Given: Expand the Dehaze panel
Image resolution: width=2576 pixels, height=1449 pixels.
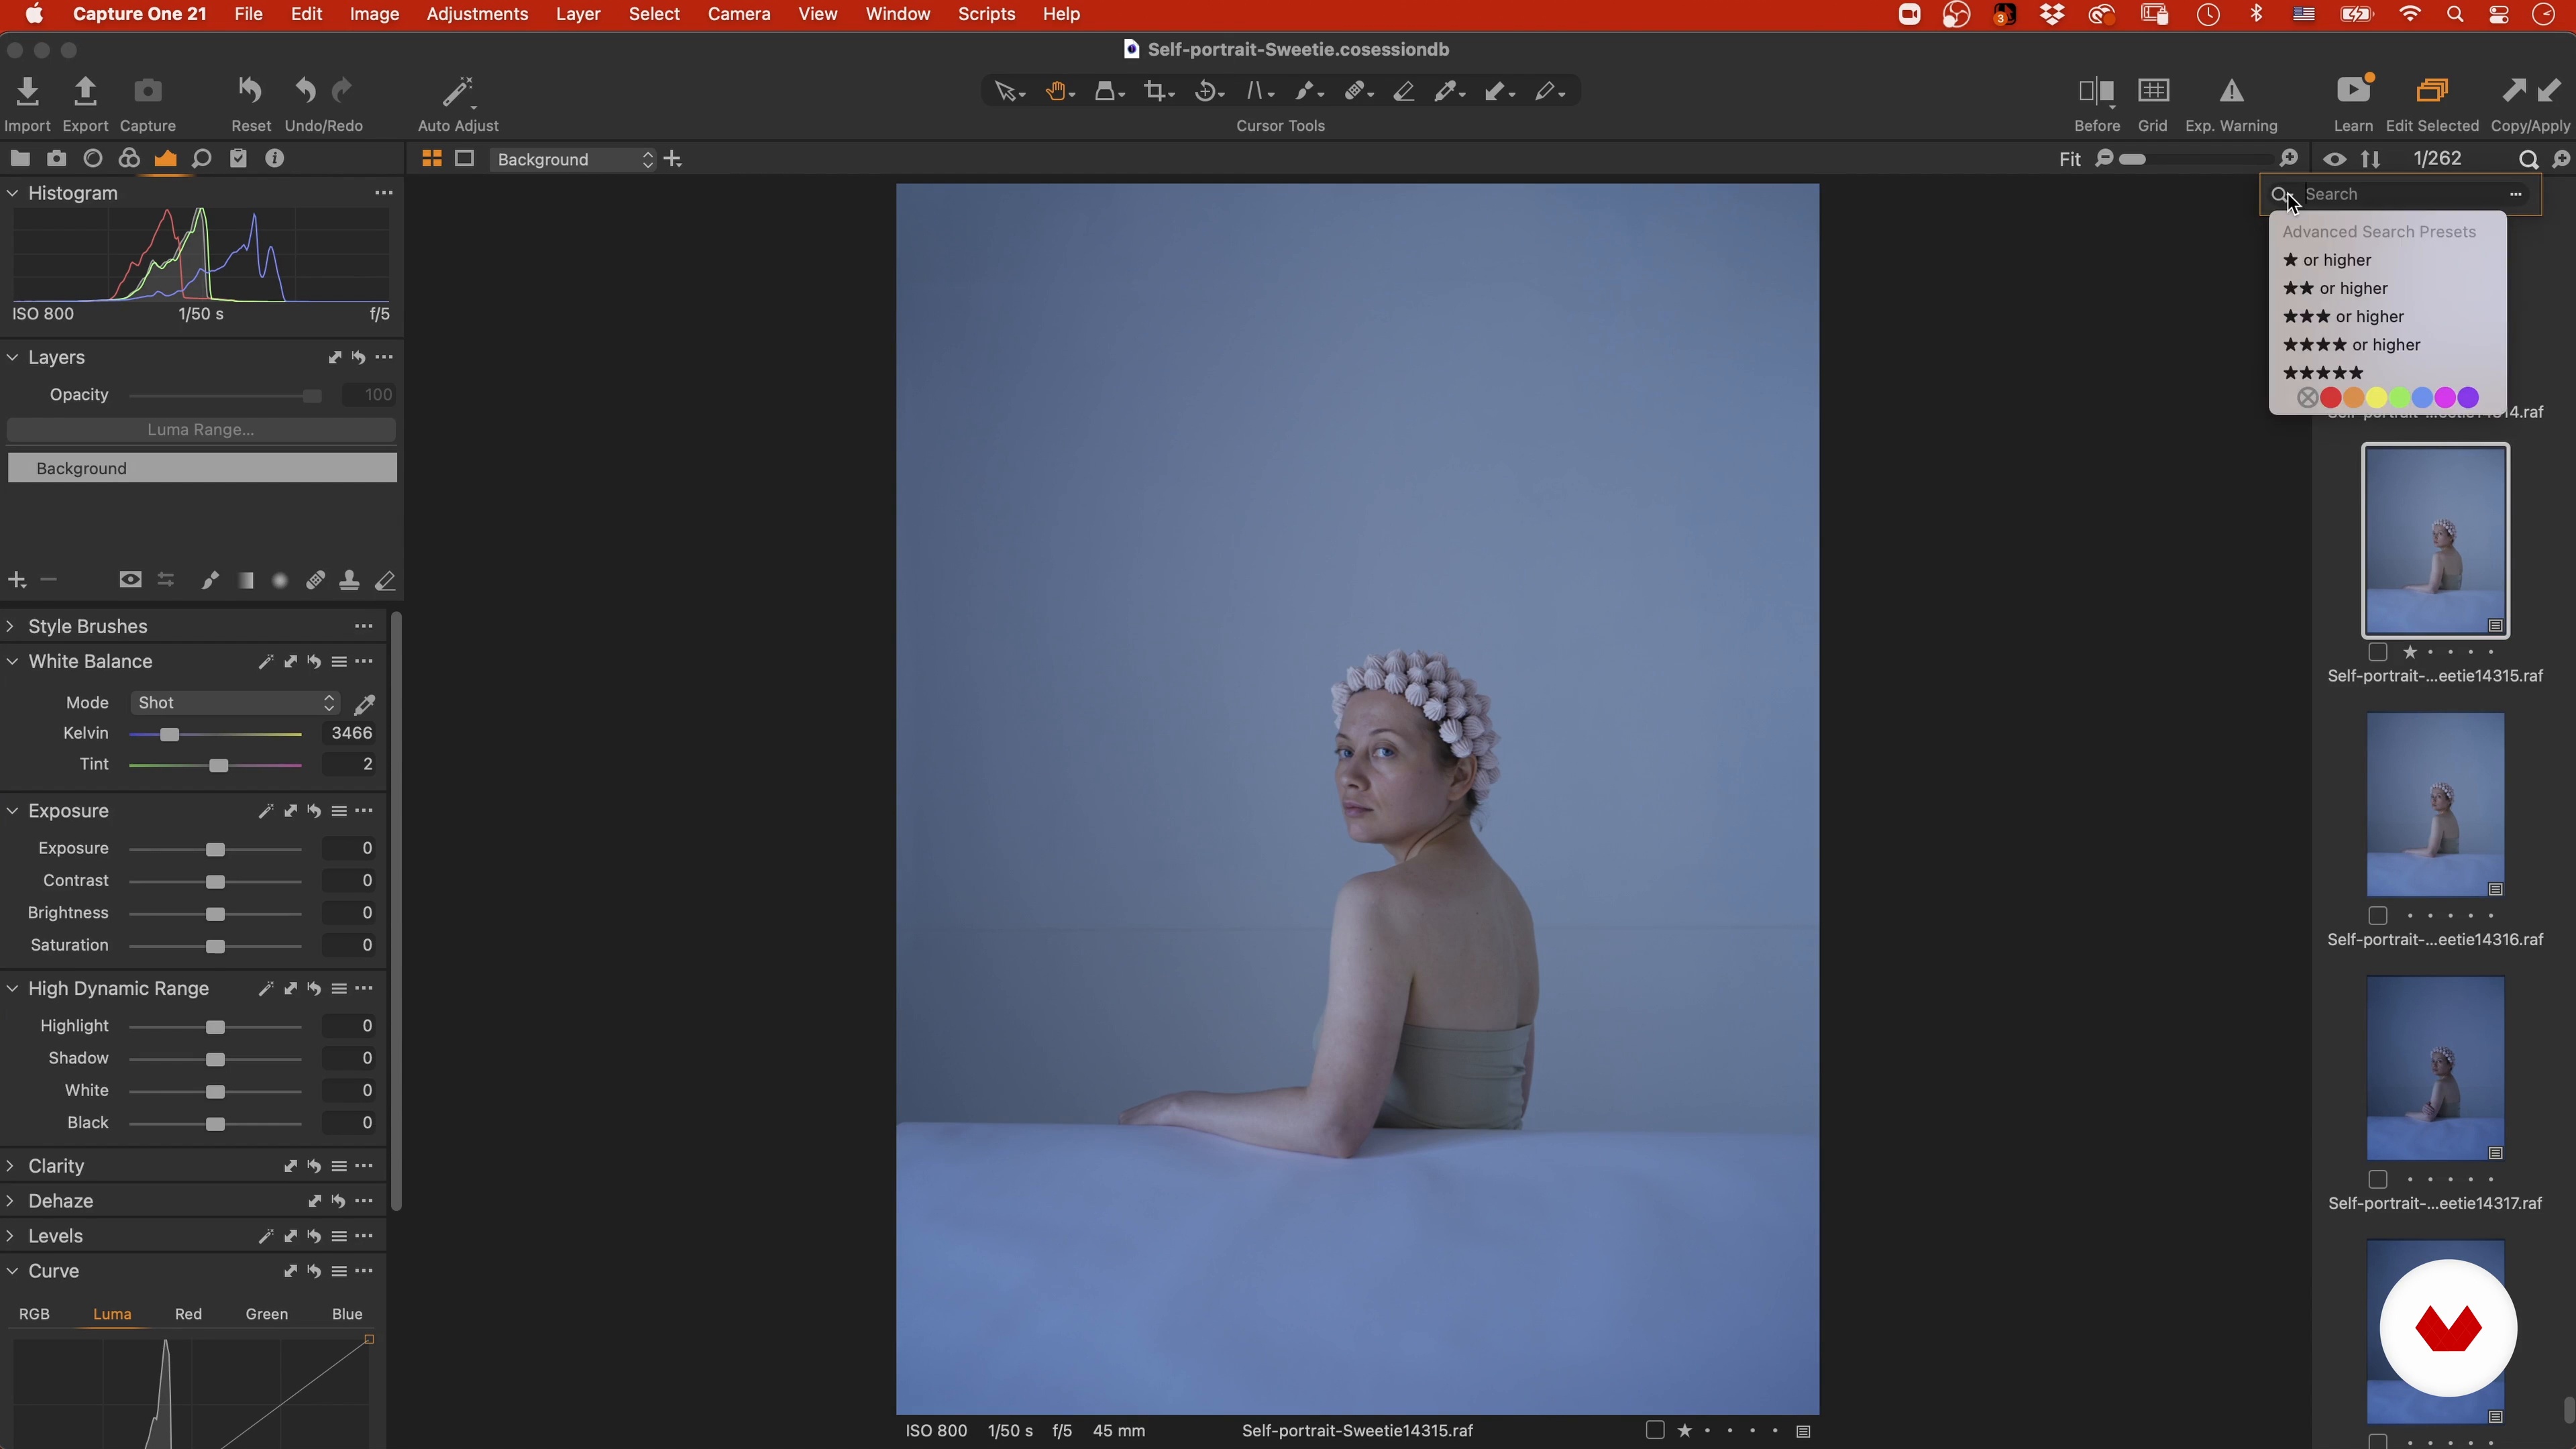Looking at the screenshot, I should coord(11,1202).
